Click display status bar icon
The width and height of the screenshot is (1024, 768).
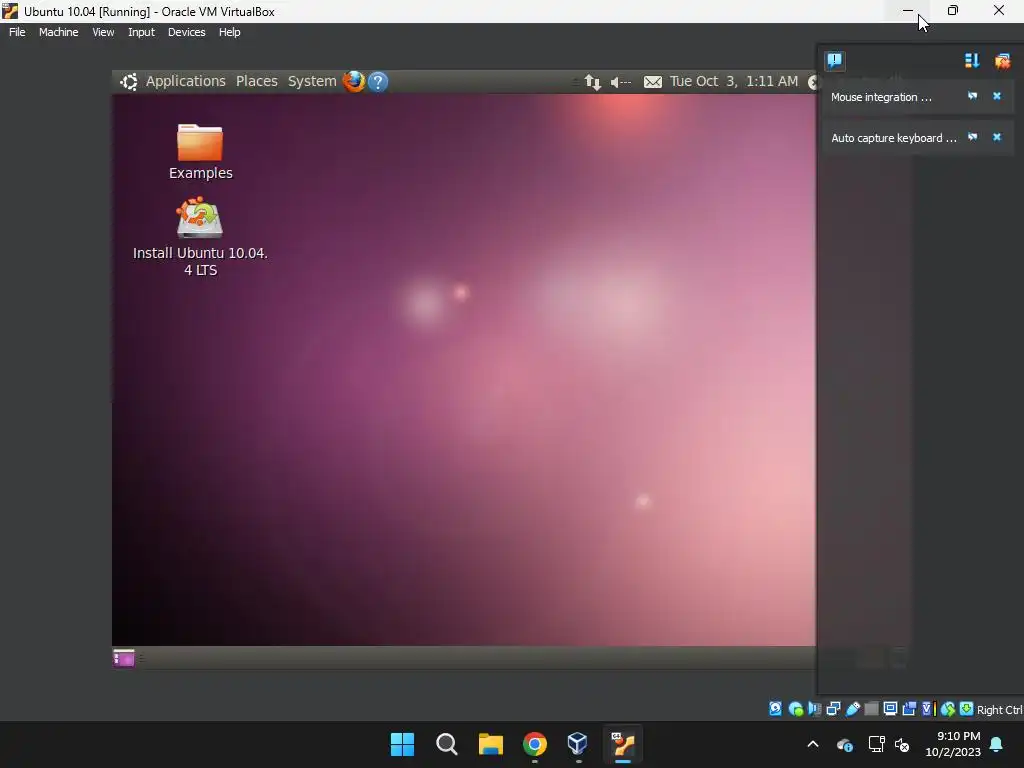pyautogui.click(x=890, y=709)
